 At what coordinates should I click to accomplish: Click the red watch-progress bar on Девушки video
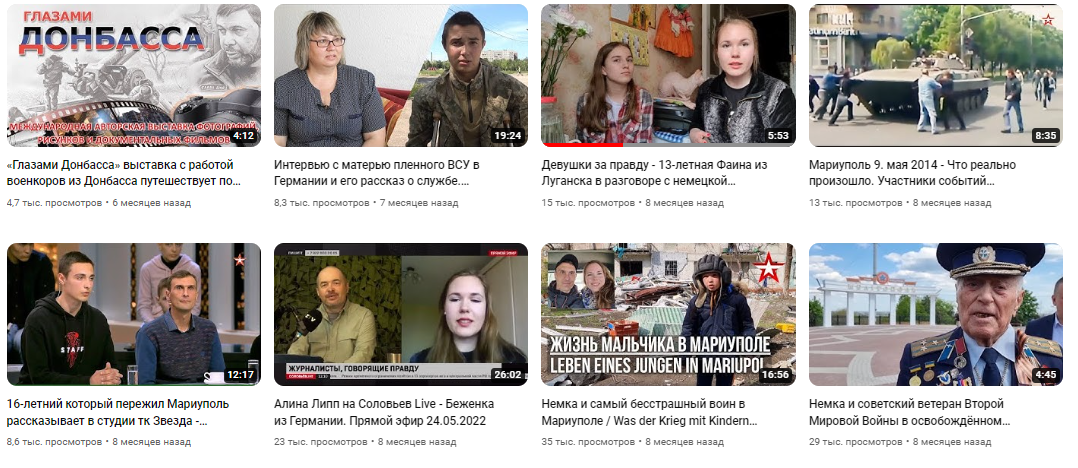(582, 145)
